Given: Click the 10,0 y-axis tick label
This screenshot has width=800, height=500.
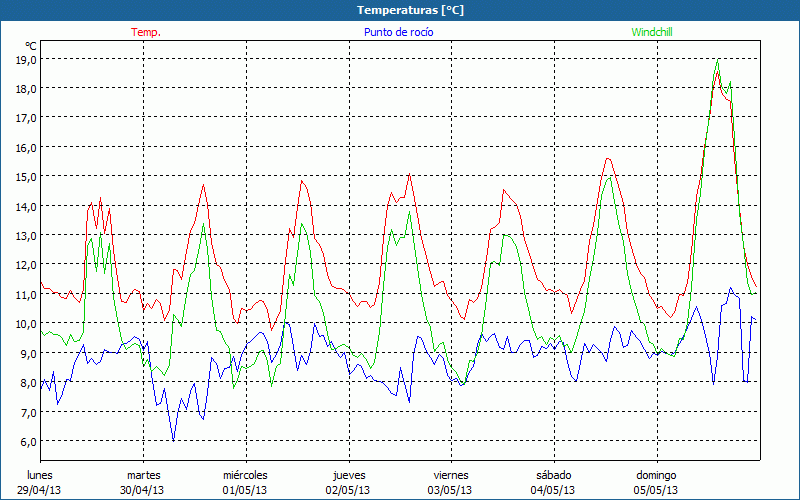Looking at the screenshot, I should click(26, 324).
